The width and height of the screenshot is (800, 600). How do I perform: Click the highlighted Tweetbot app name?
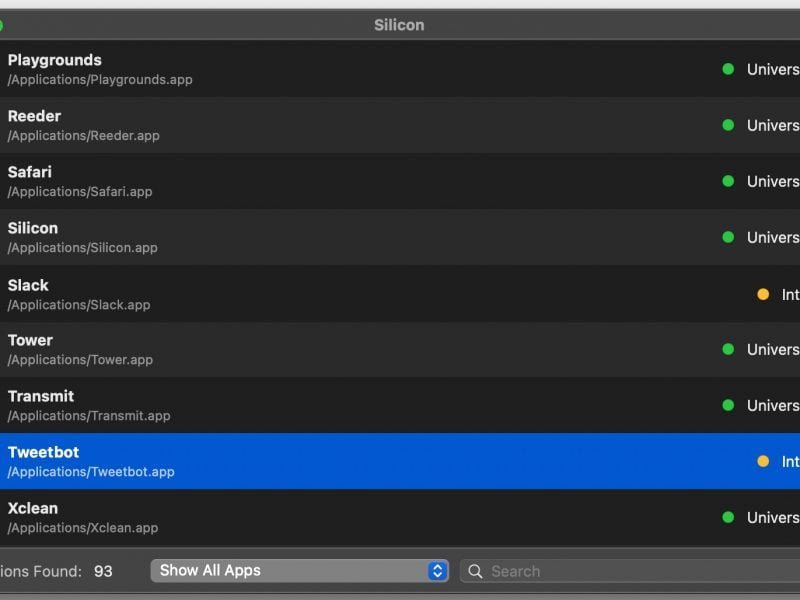pos(43,452)
